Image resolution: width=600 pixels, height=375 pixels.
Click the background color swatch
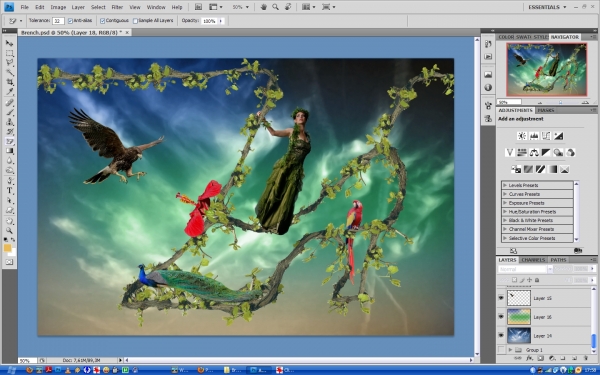tap(12, 252)
